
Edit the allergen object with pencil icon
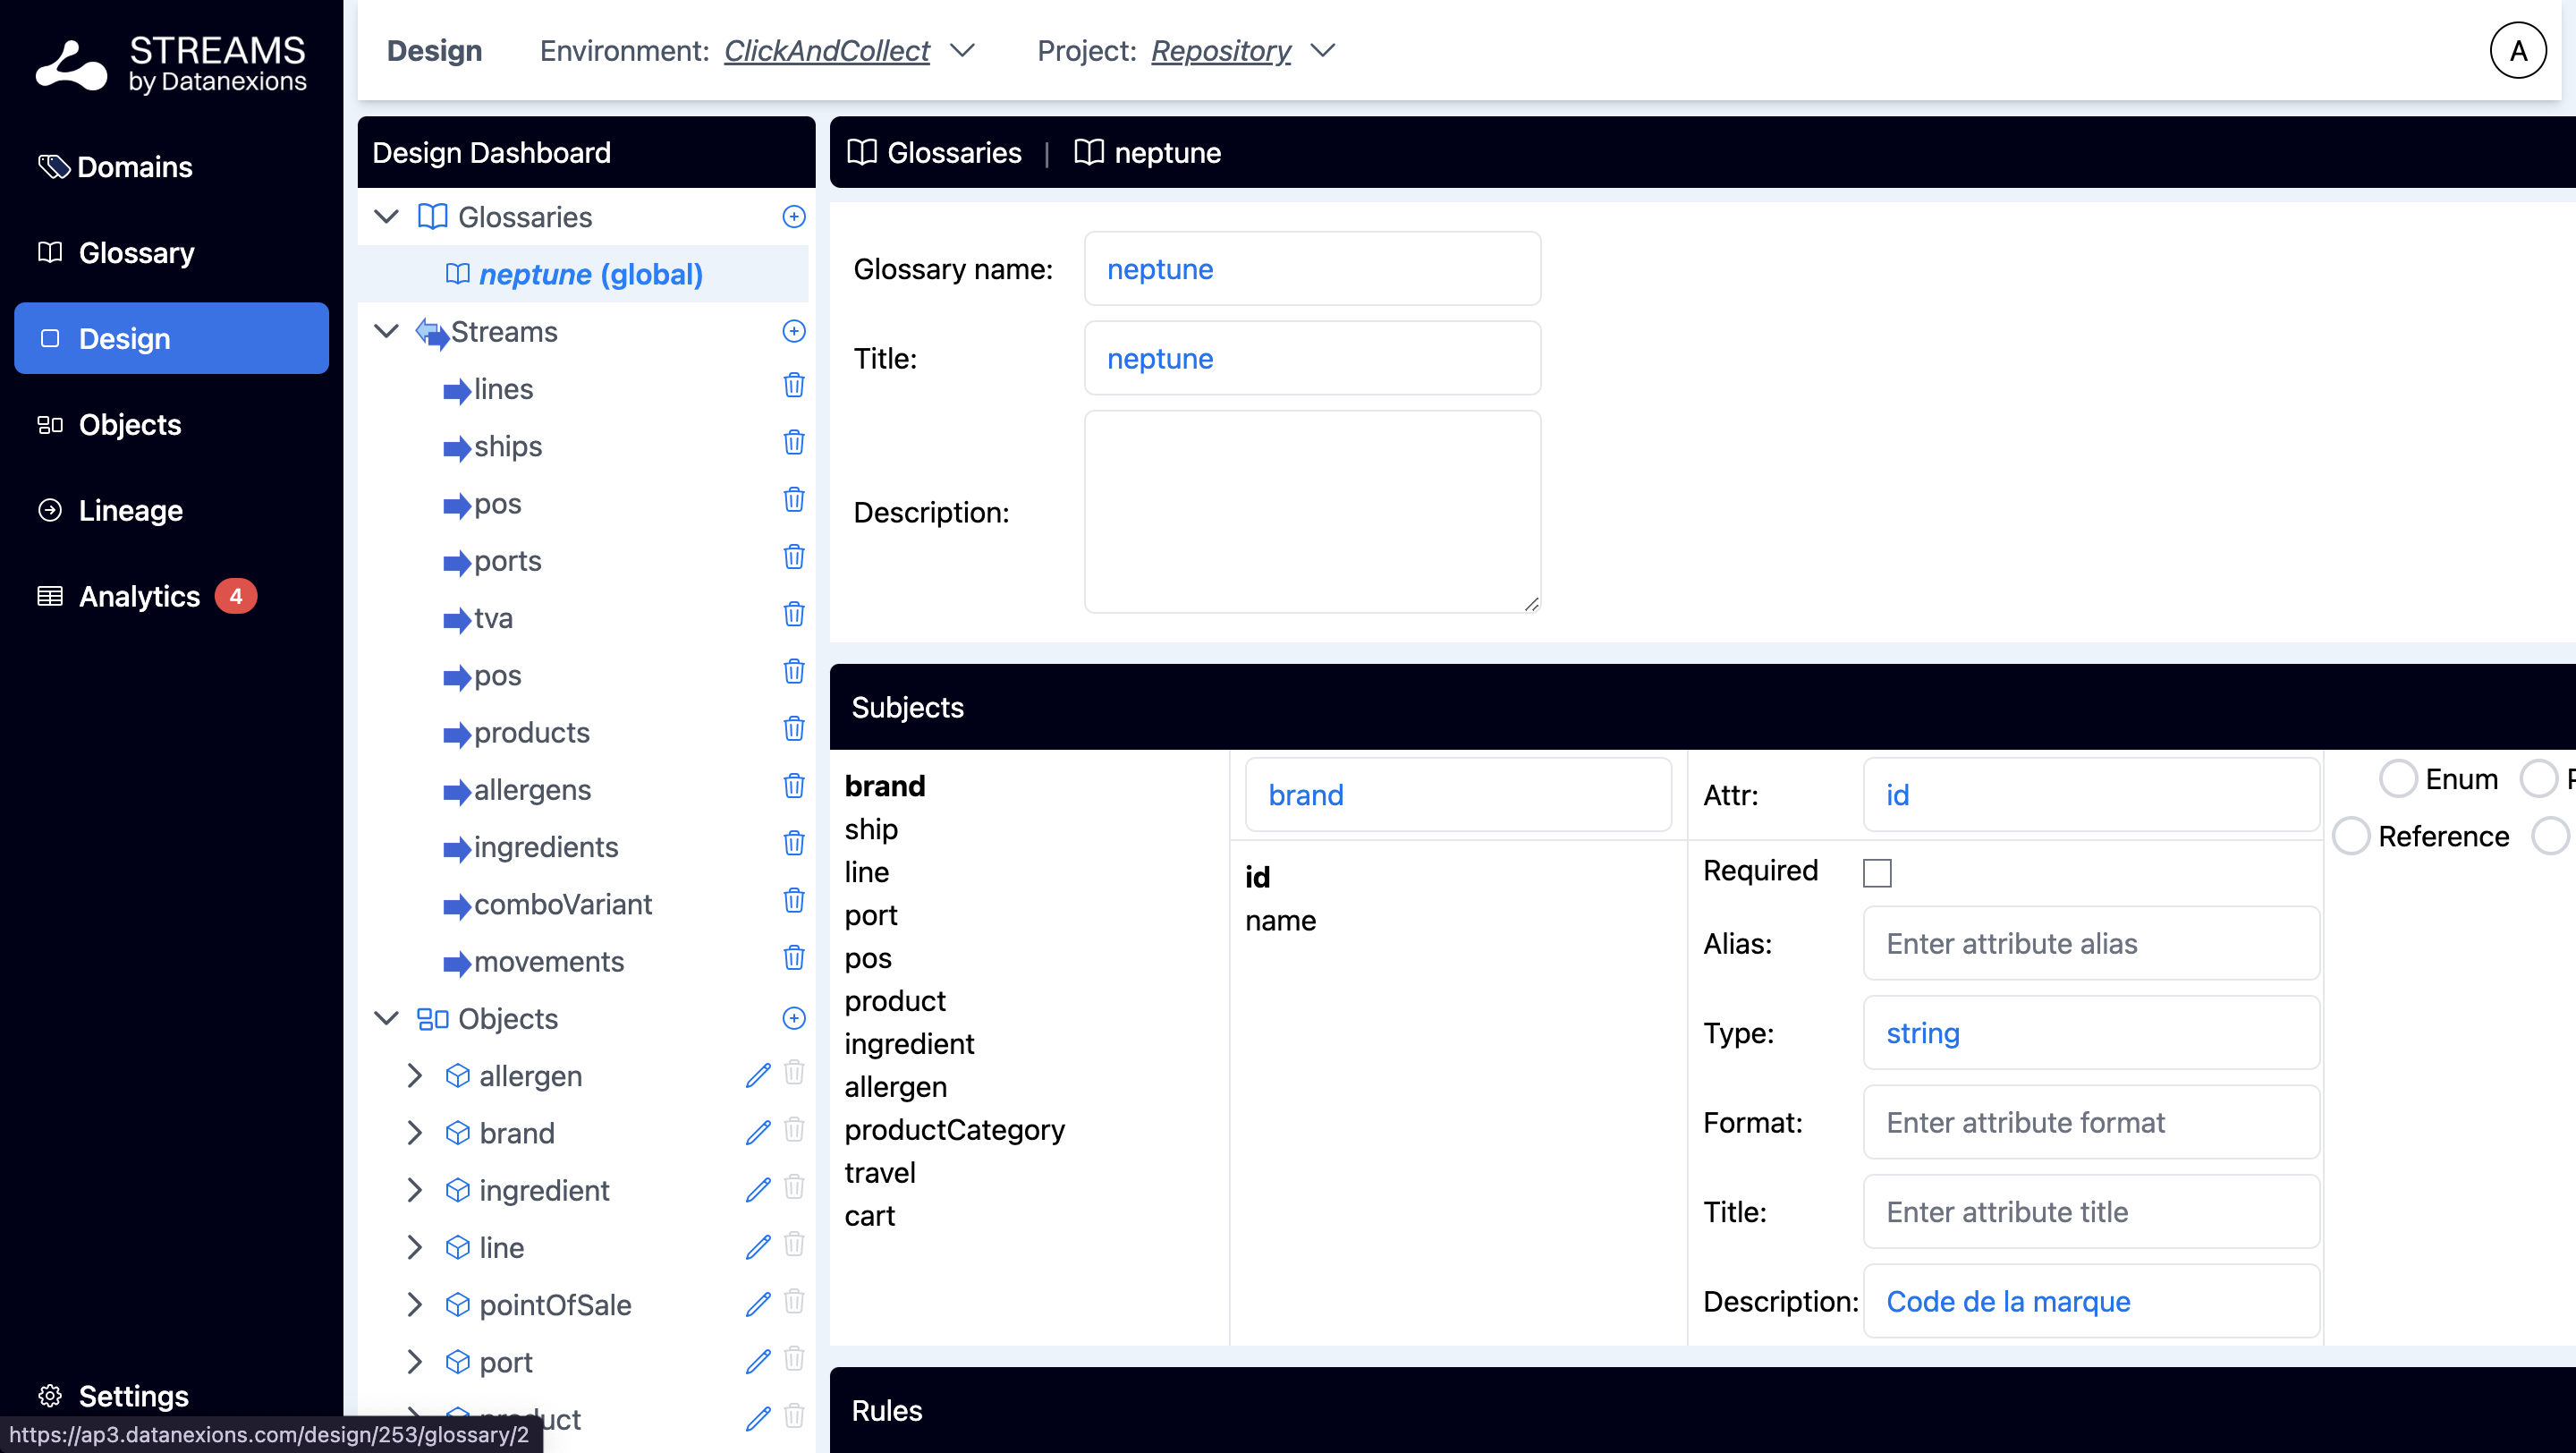tap(758, 1075)
